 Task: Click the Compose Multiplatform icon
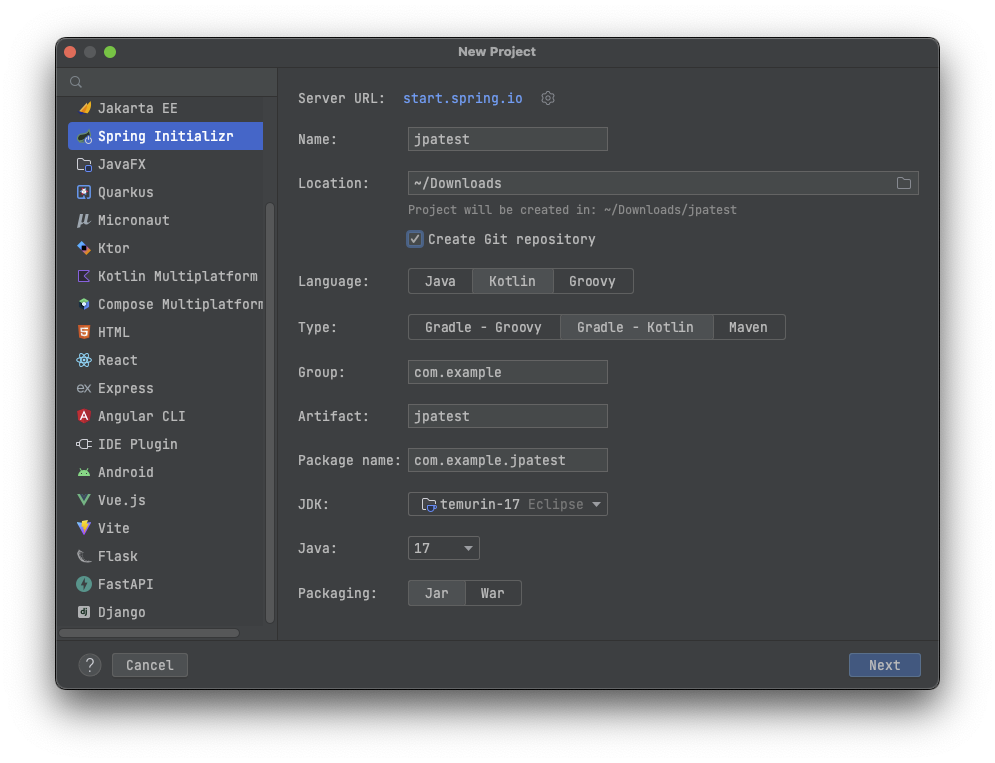click(x=84, y=304)
